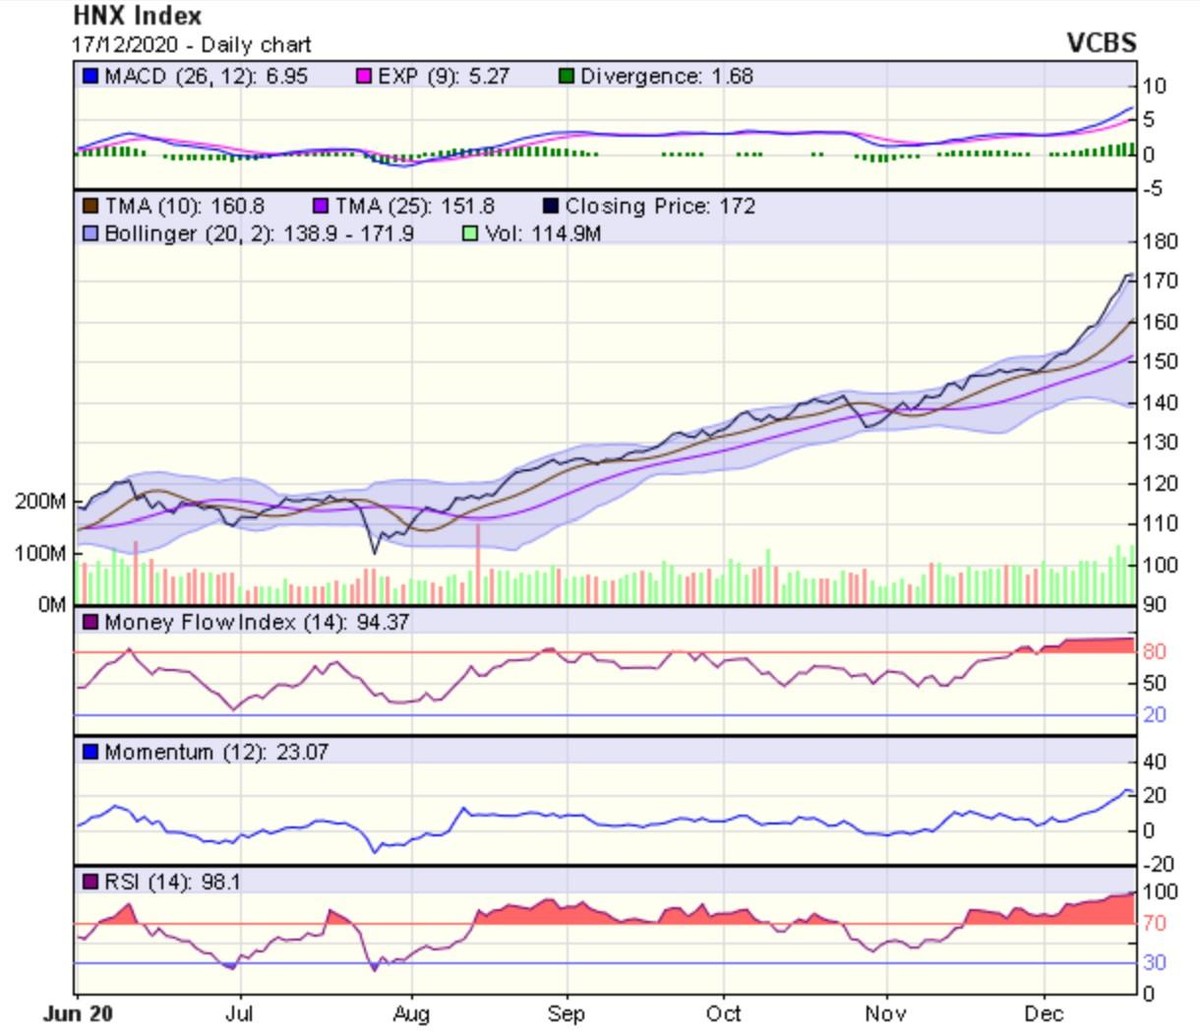The height and width of the screenshot is (1035, 1200).
Task: Click the blue 20 oversold level label
Action: 1154,715
